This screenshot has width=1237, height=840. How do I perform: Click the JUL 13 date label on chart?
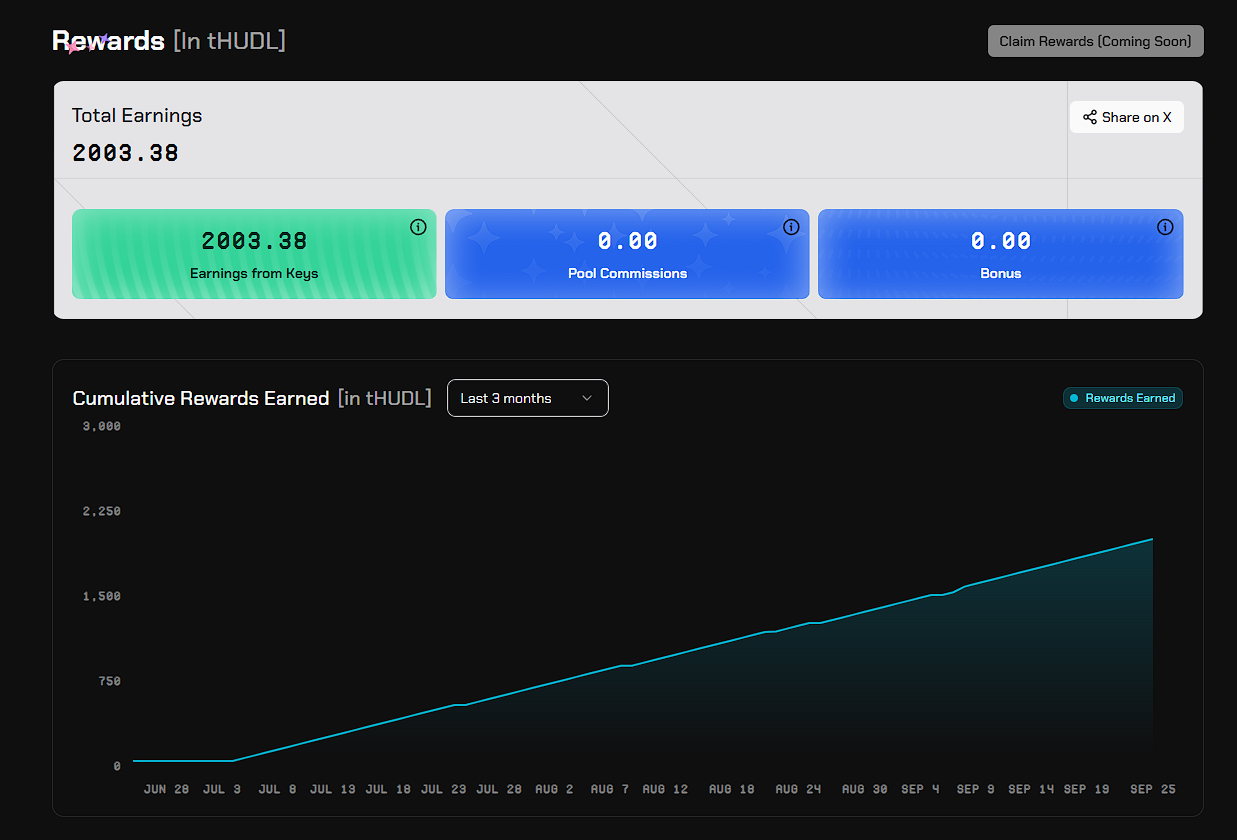[x=333, y=789]
